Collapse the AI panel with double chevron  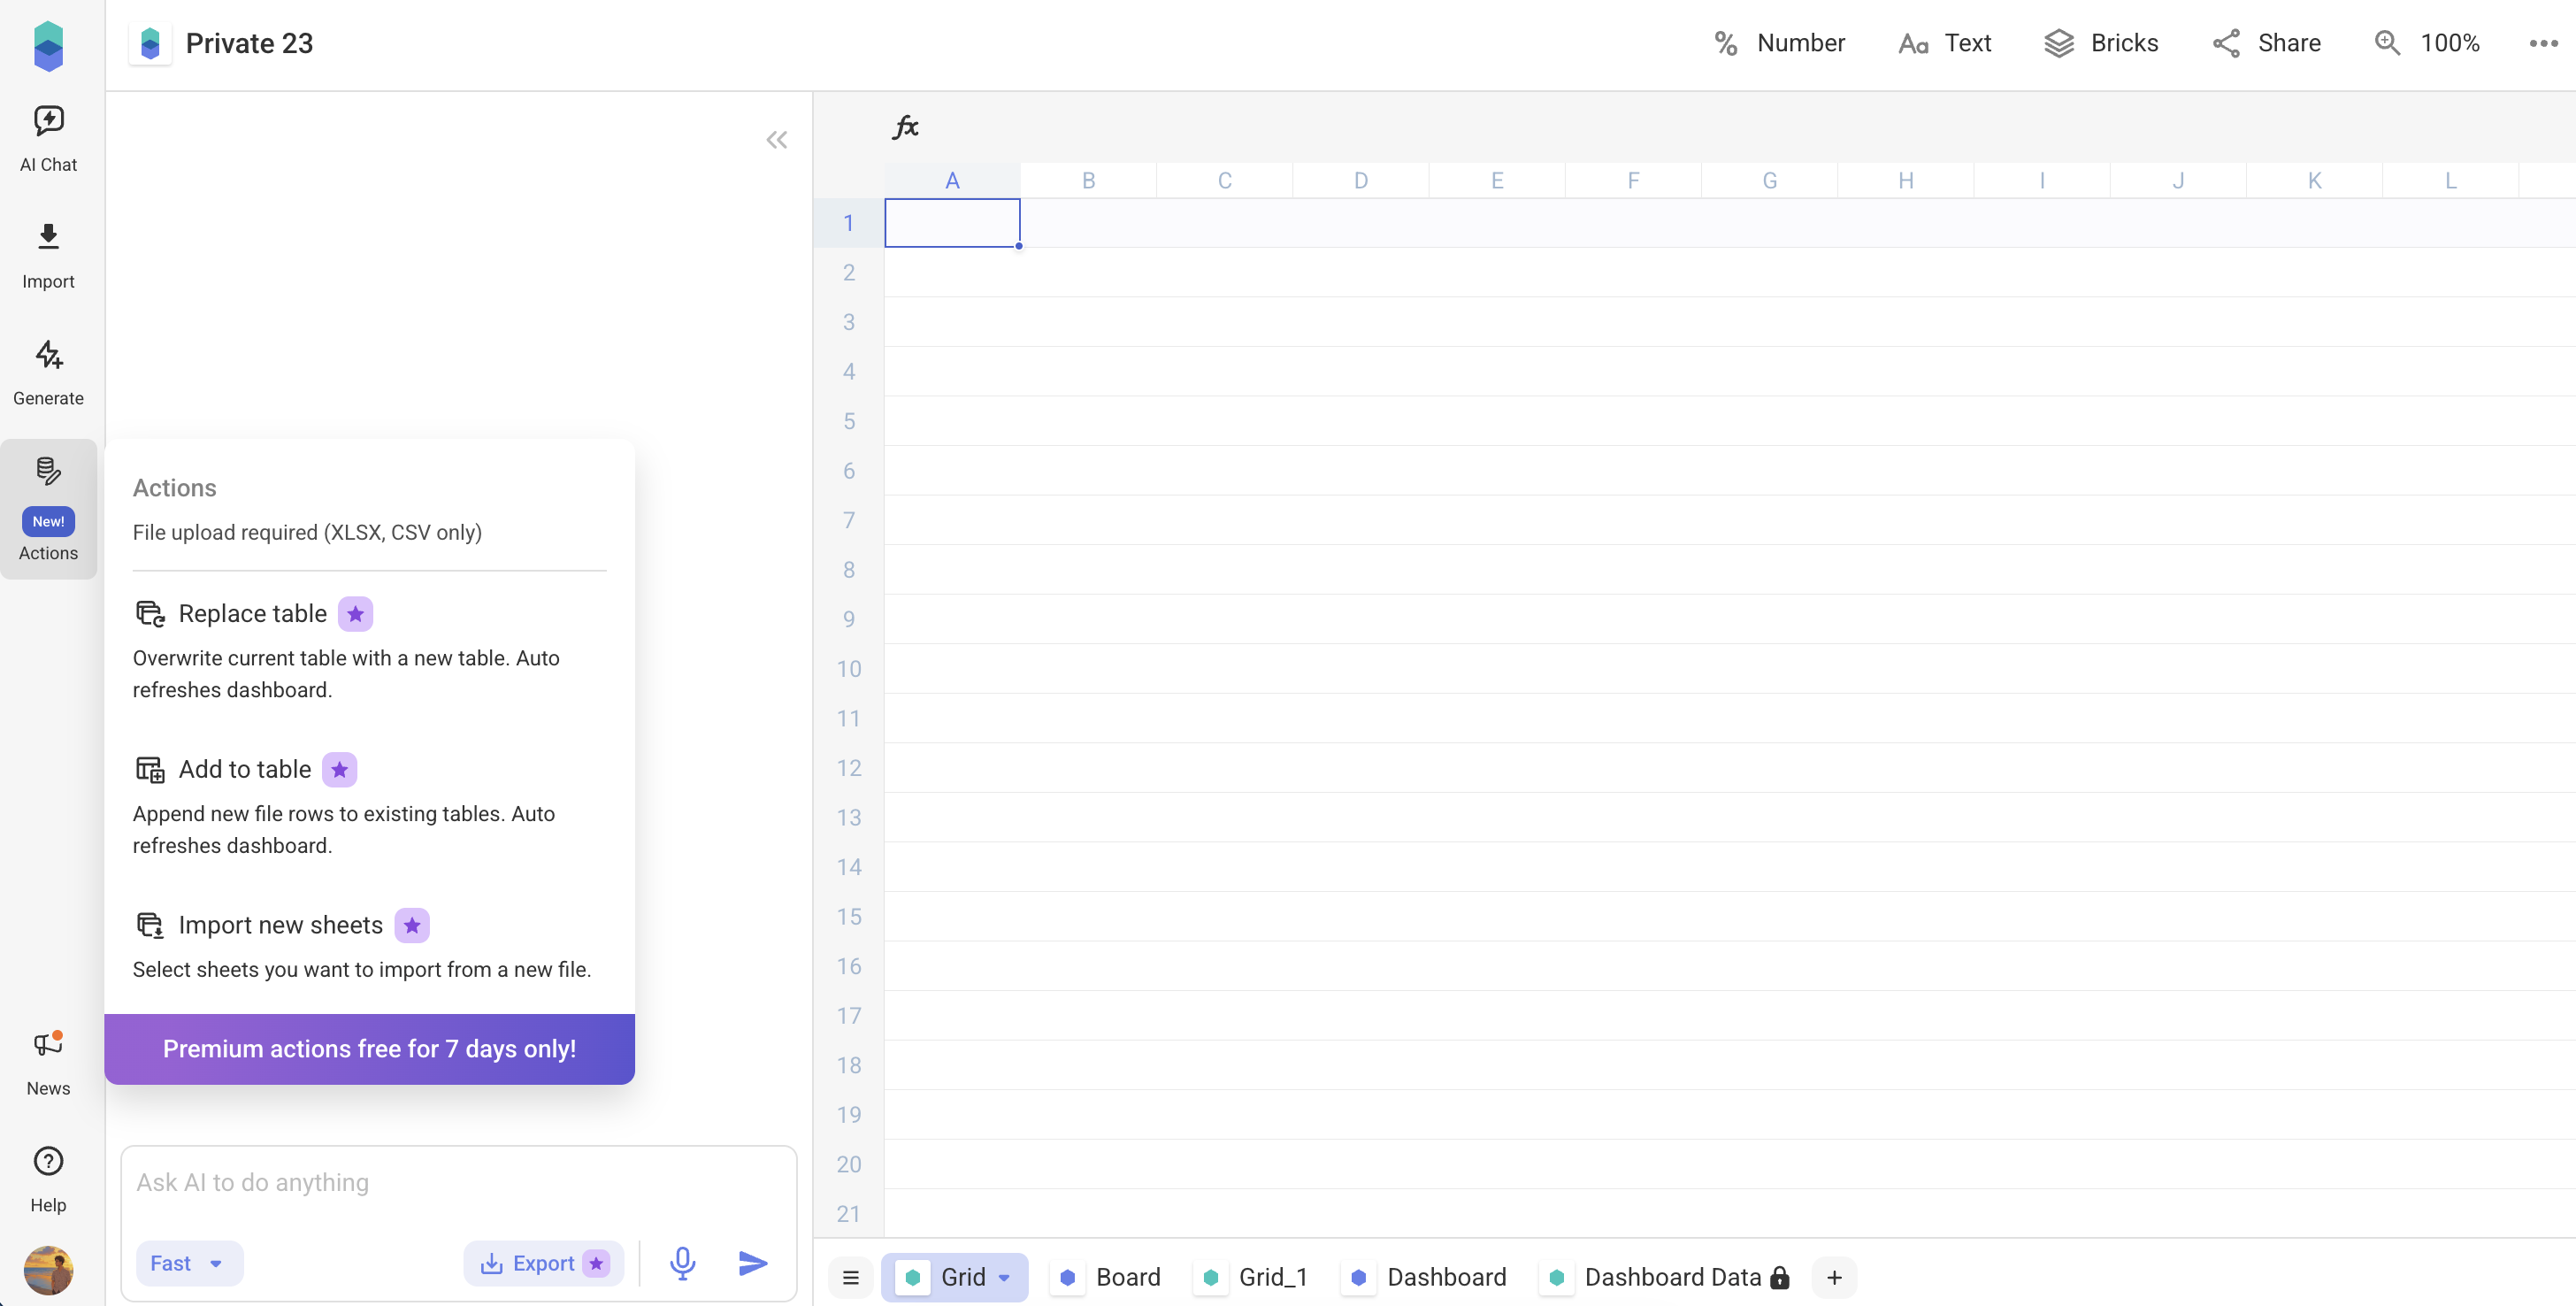tap(776, 140)
